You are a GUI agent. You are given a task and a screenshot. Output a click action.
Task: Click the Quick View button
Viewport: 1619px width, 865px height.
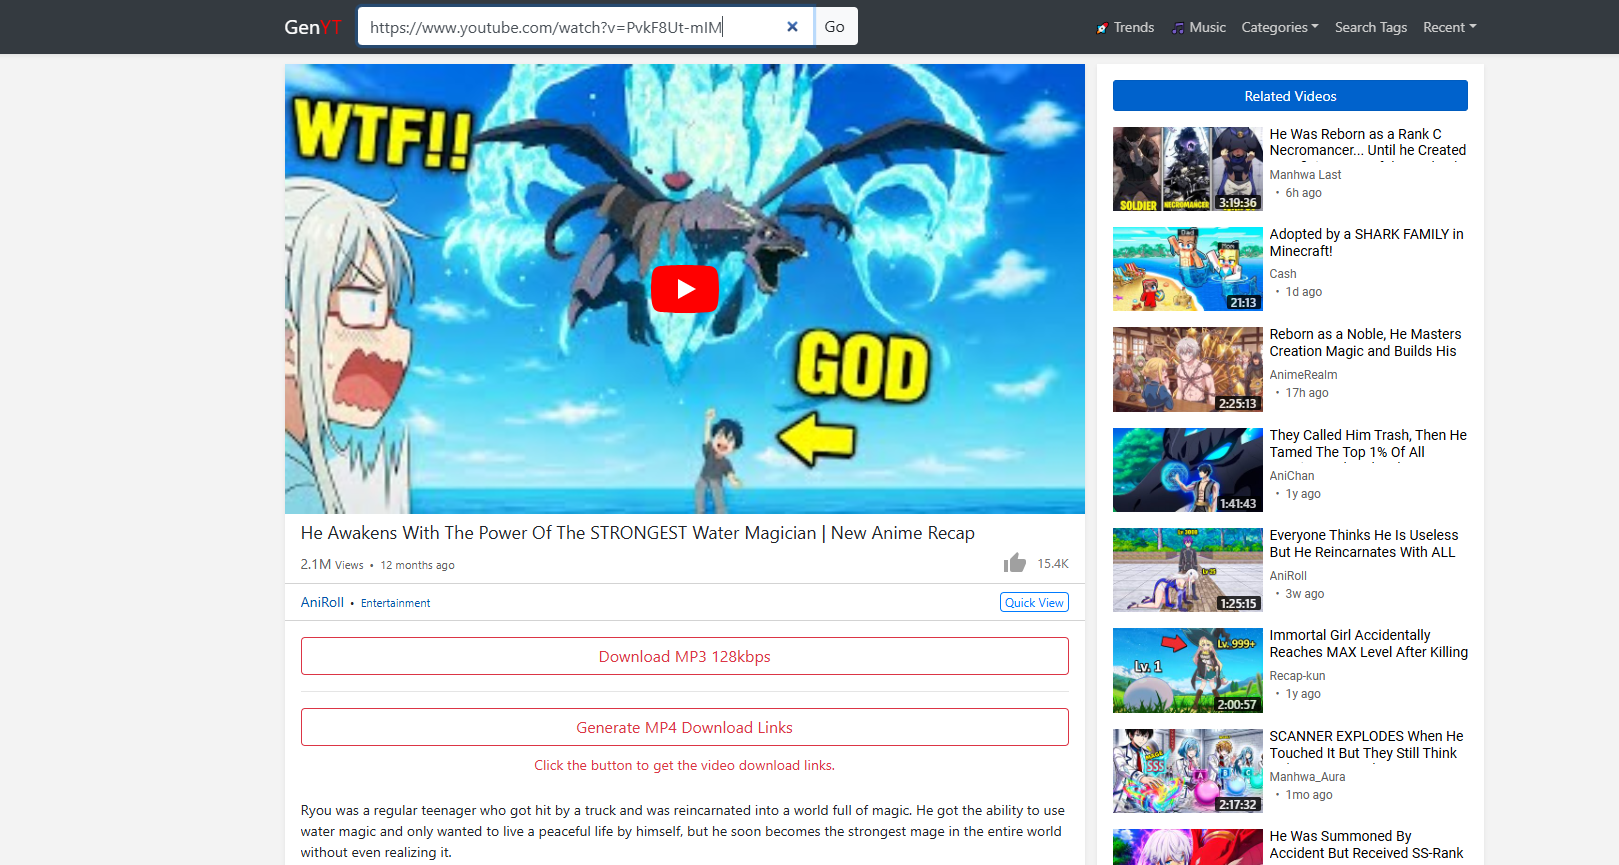coord(1034,602)
